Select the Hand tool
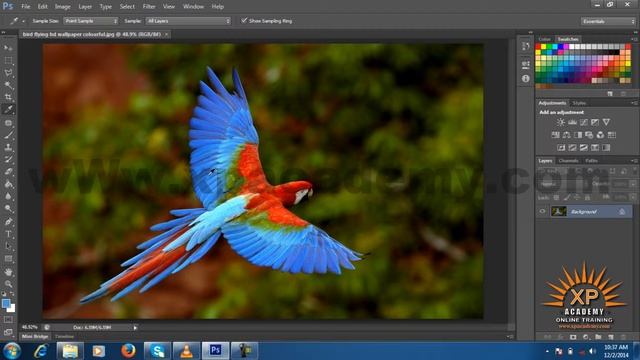The image size is (640, 360). (8, 272)
